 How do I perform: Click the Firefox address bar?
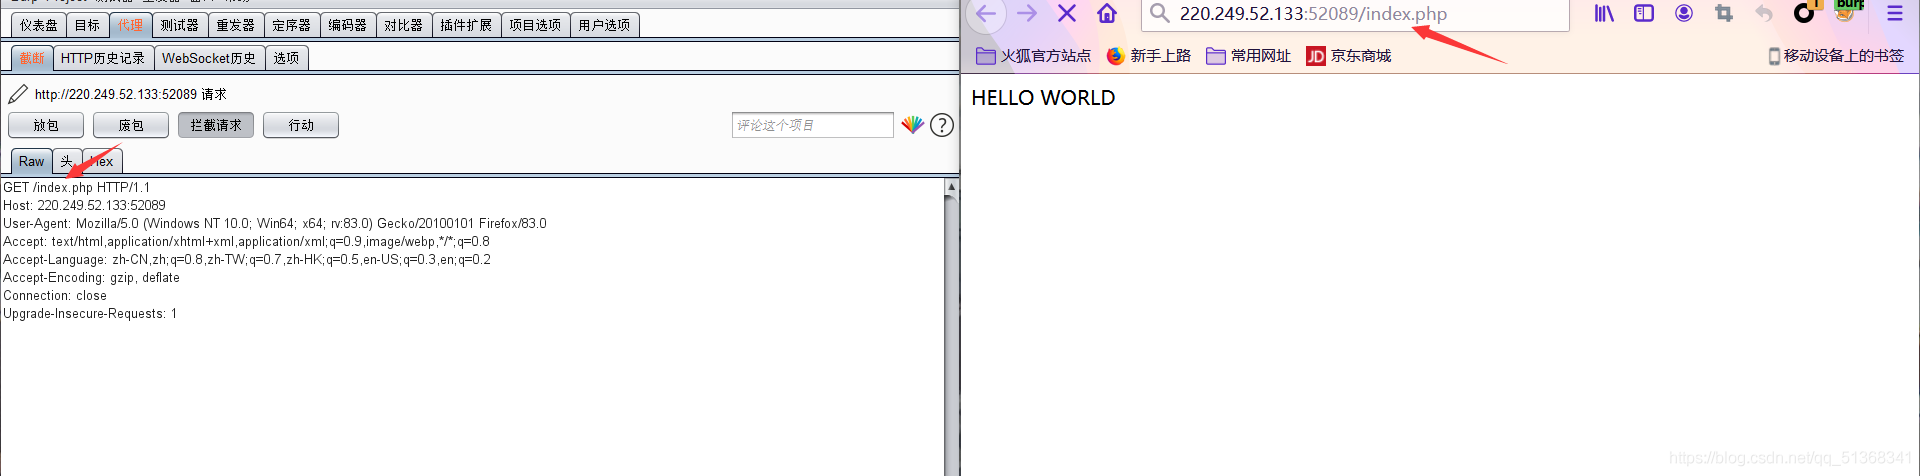coord(1355,14)
